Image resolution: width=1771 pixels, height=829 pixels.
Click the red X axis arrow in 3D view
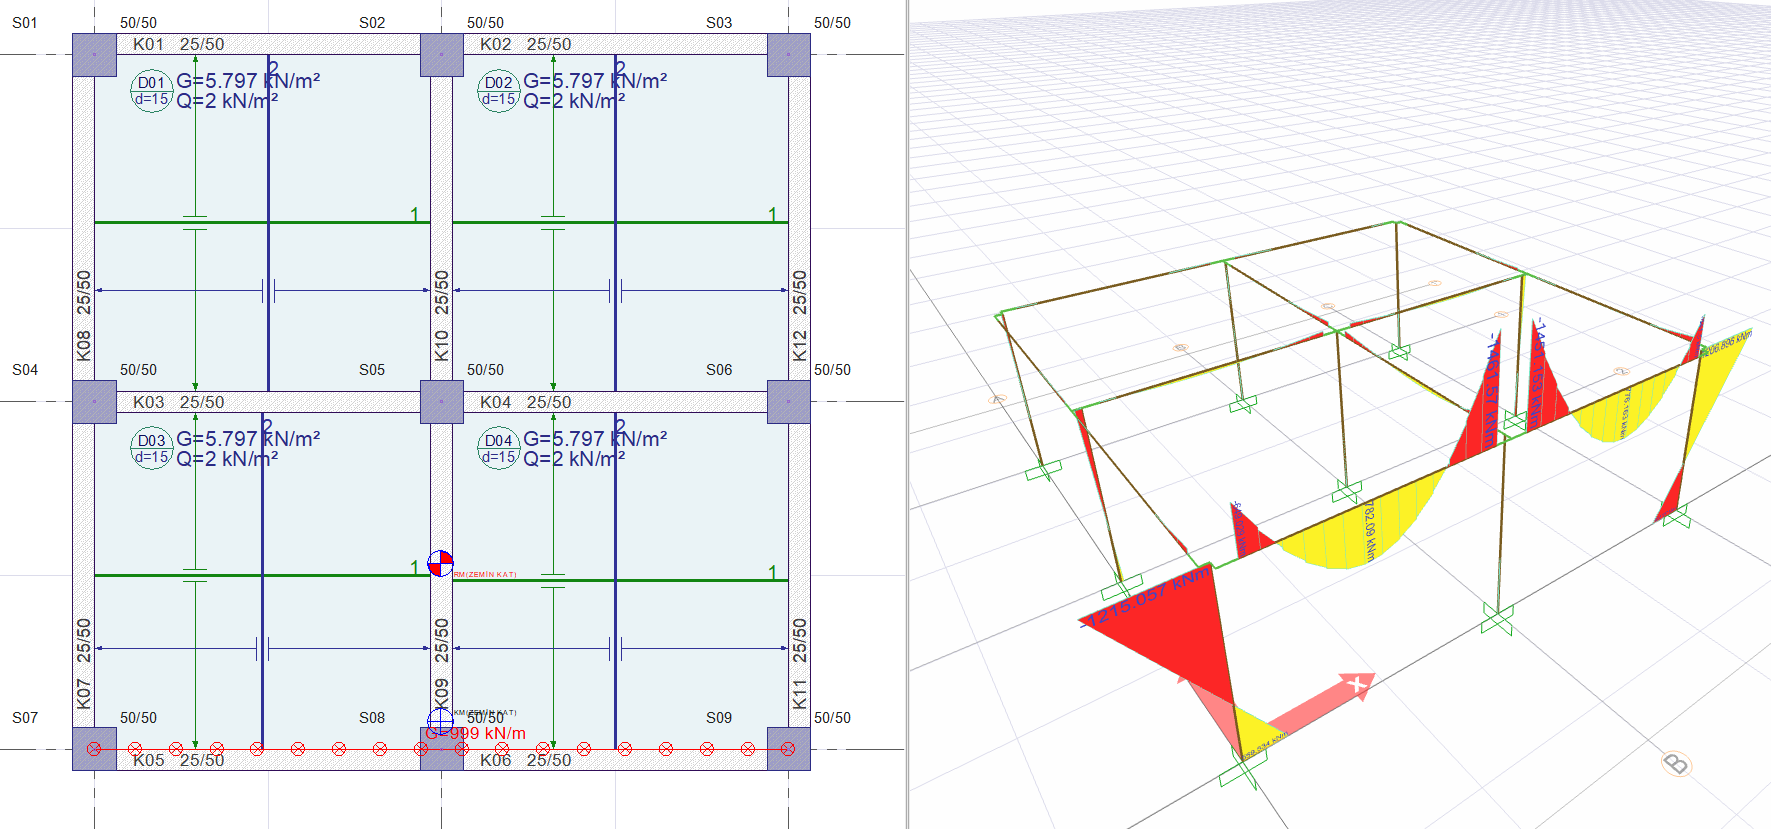tap(1320, 701)
